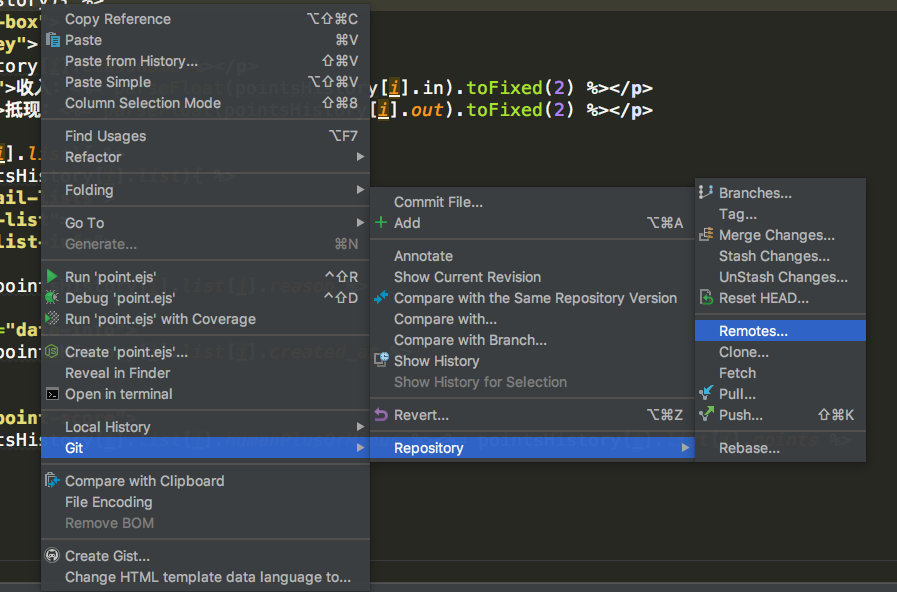Click the Branches icon in Repository submenu
Viewport: 897px width, 592px height.
(x=706, y=193)
